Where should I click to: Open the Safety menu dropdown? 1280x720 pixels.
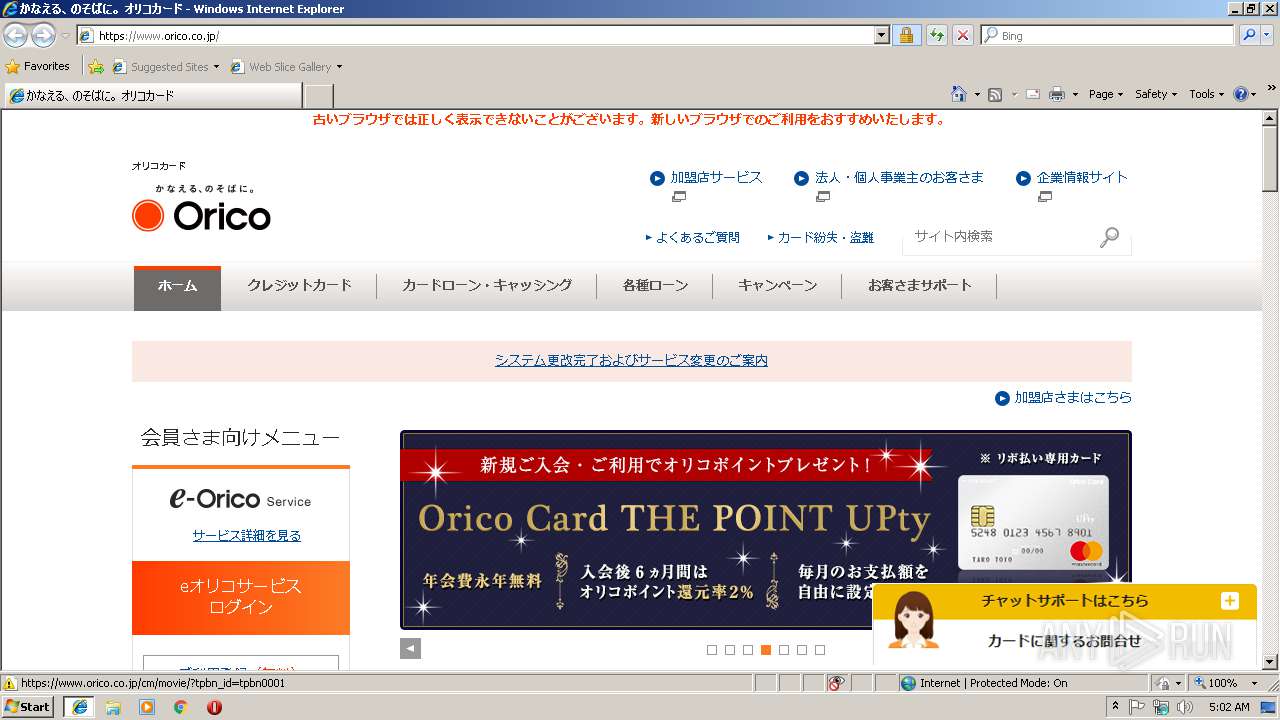coord(1156,94)
